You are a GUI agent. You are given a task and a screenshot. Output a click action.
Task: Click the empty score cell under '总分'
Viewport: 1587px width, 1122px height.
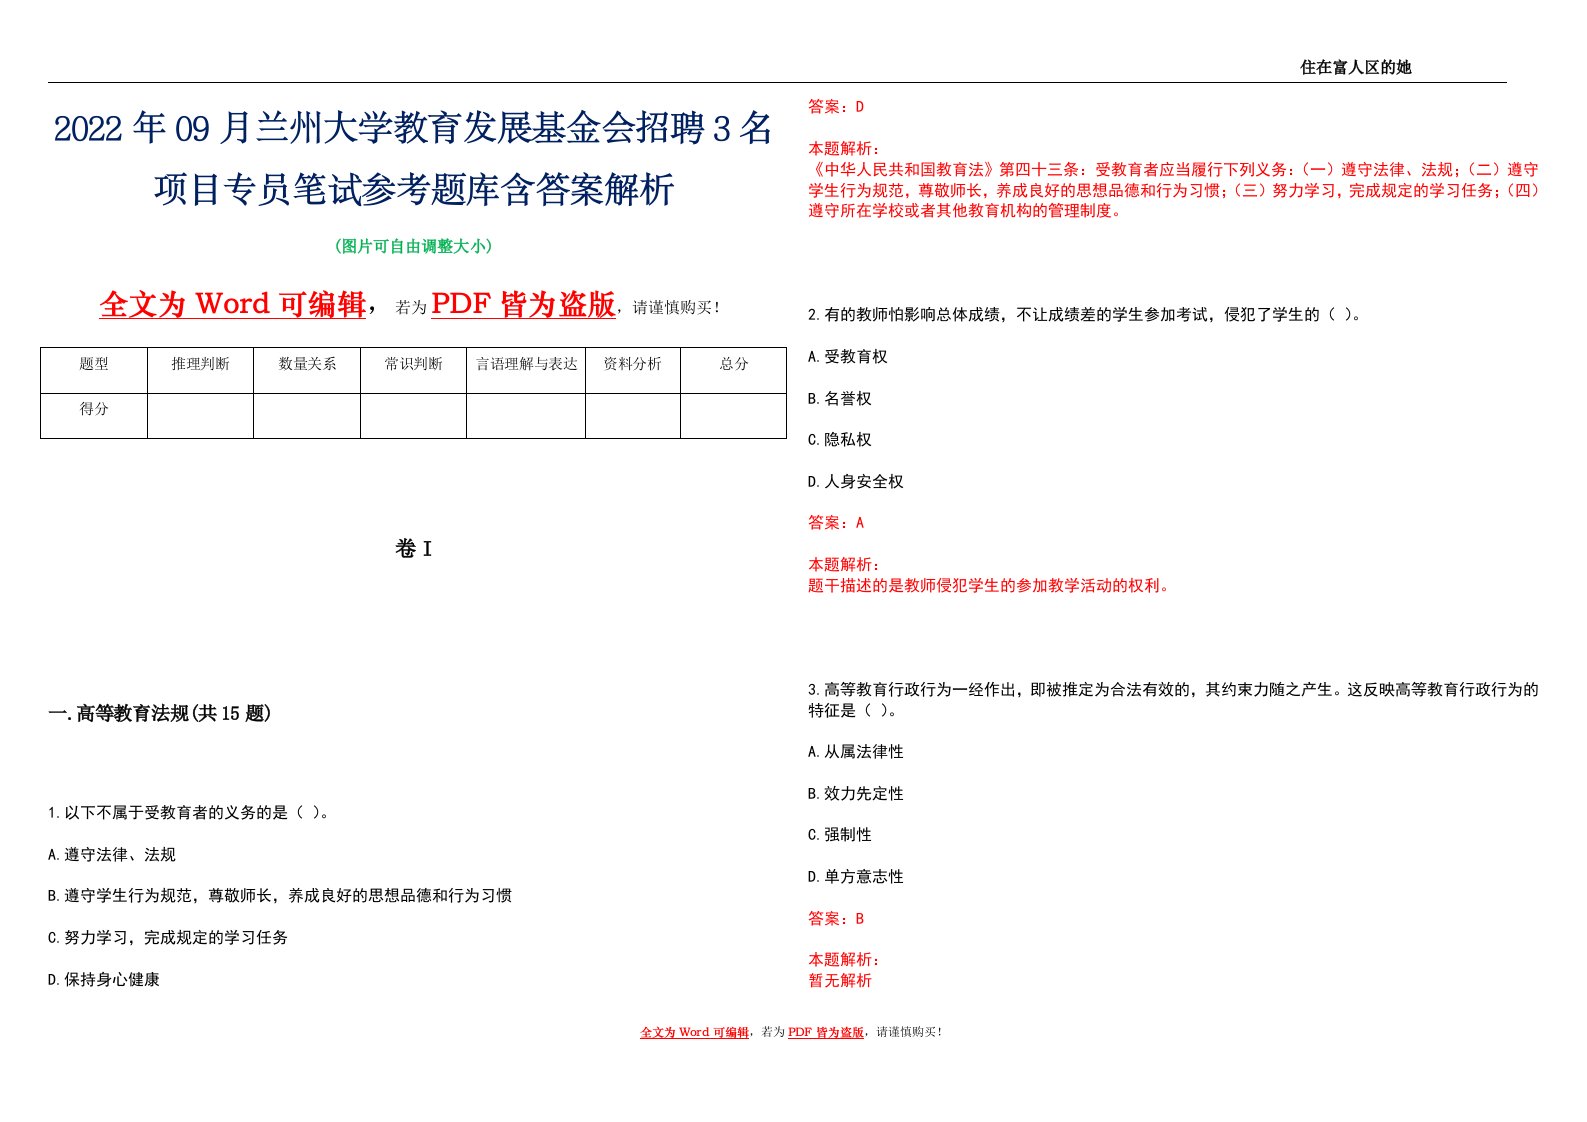pos(734,416)
